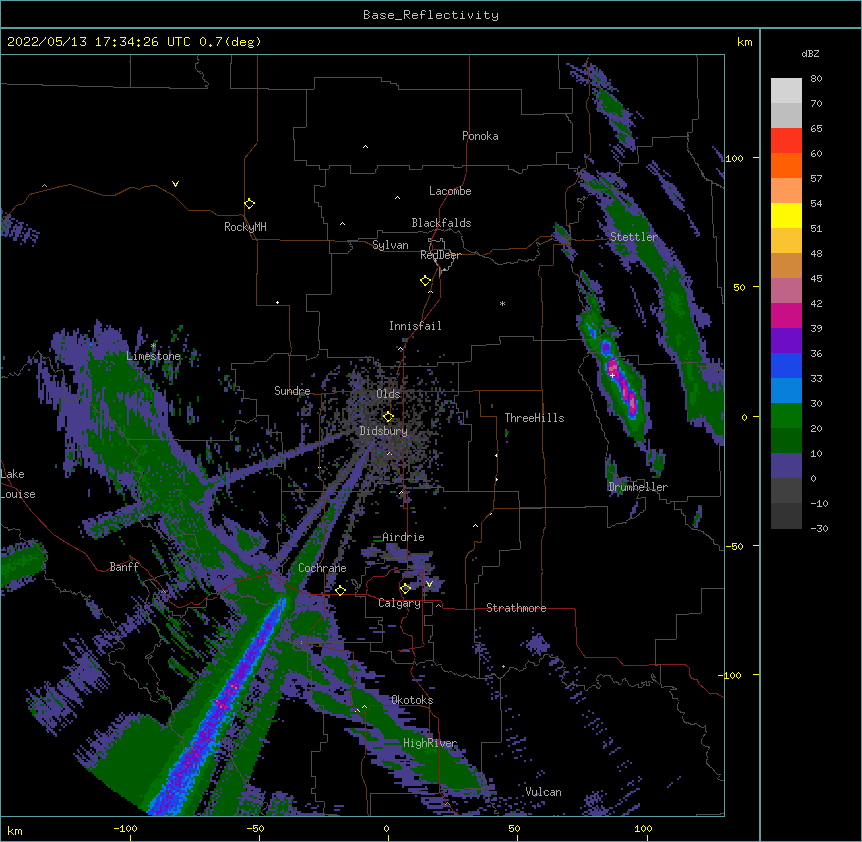Screen dimensions: 862x842
Task: Click the green 30 dBZ legend swatch
Action: pos(786,416)
